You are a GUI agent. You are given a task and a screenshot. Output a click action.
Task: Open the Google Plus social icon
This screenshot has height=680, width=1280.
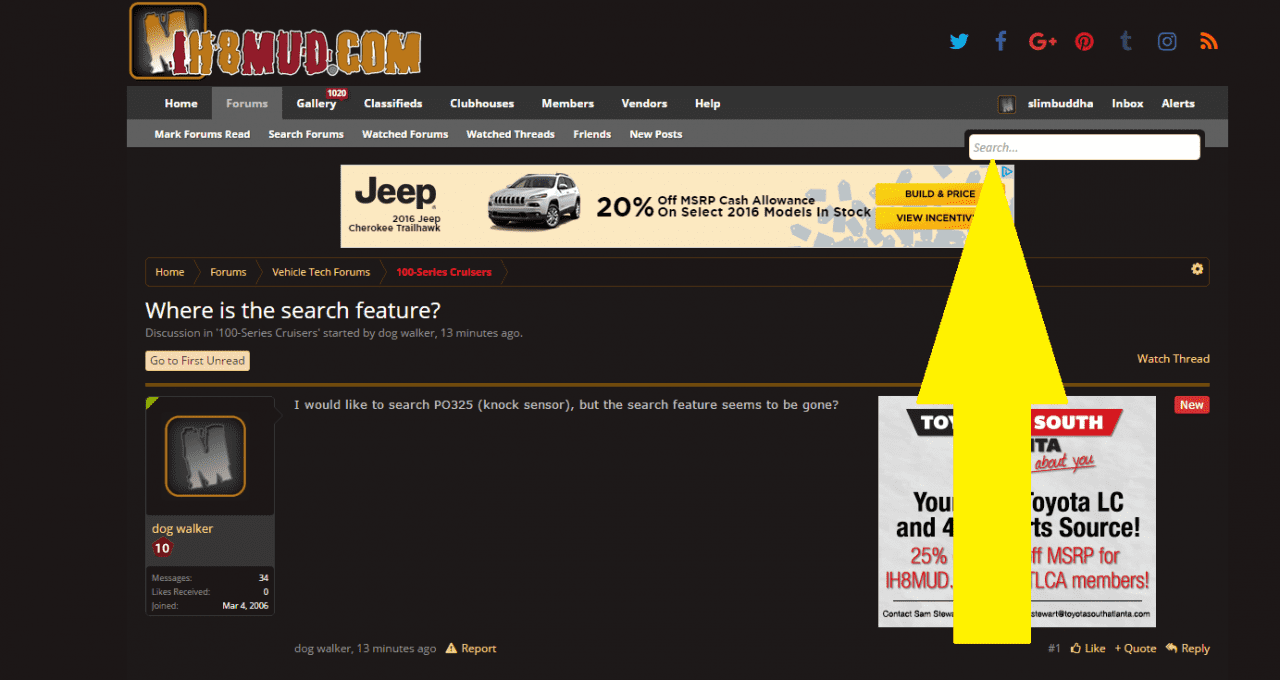1042,41
